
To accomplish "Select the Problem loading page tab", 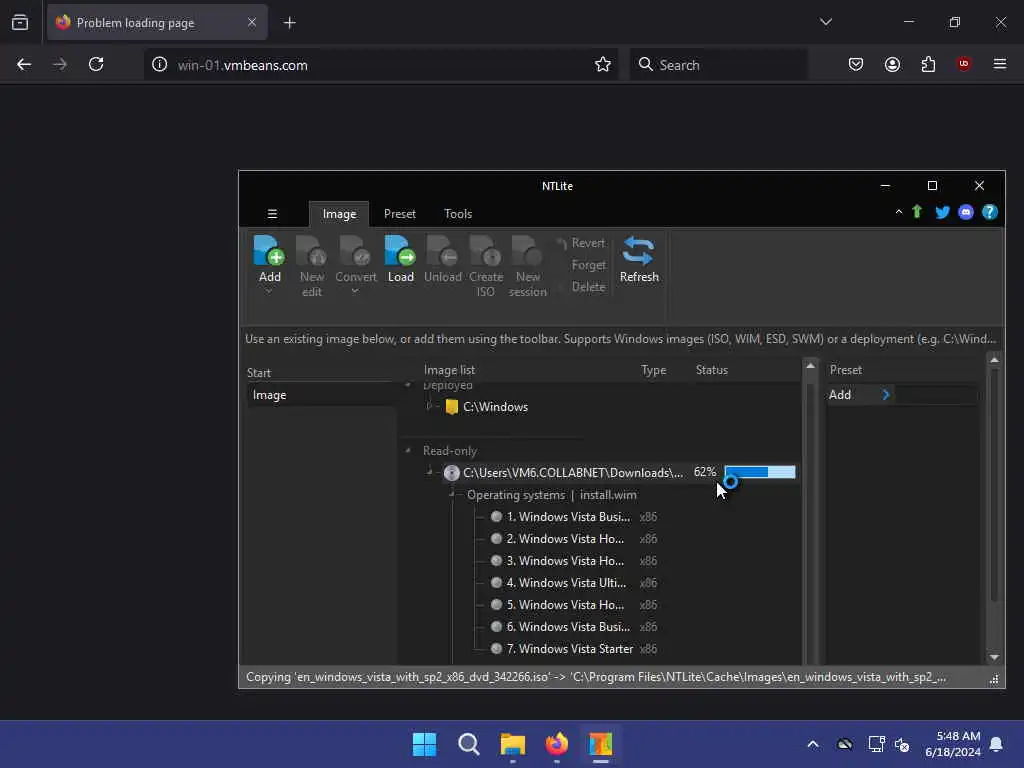I will point(157,22).
